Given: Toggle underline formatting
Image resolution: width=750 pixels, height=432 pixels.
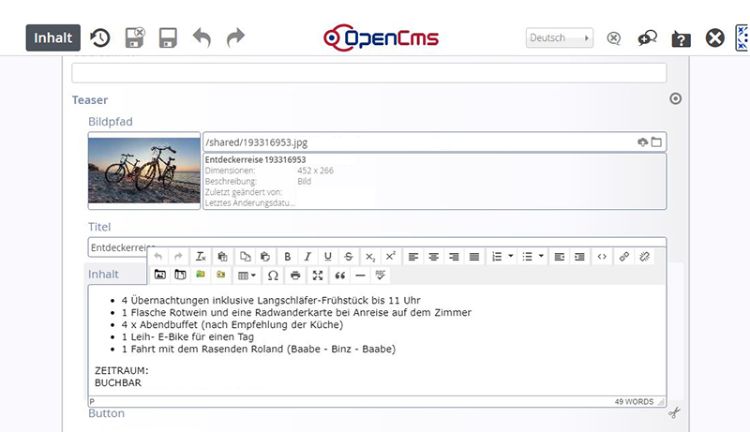Looking at the screenshot, I should point(328,256).
